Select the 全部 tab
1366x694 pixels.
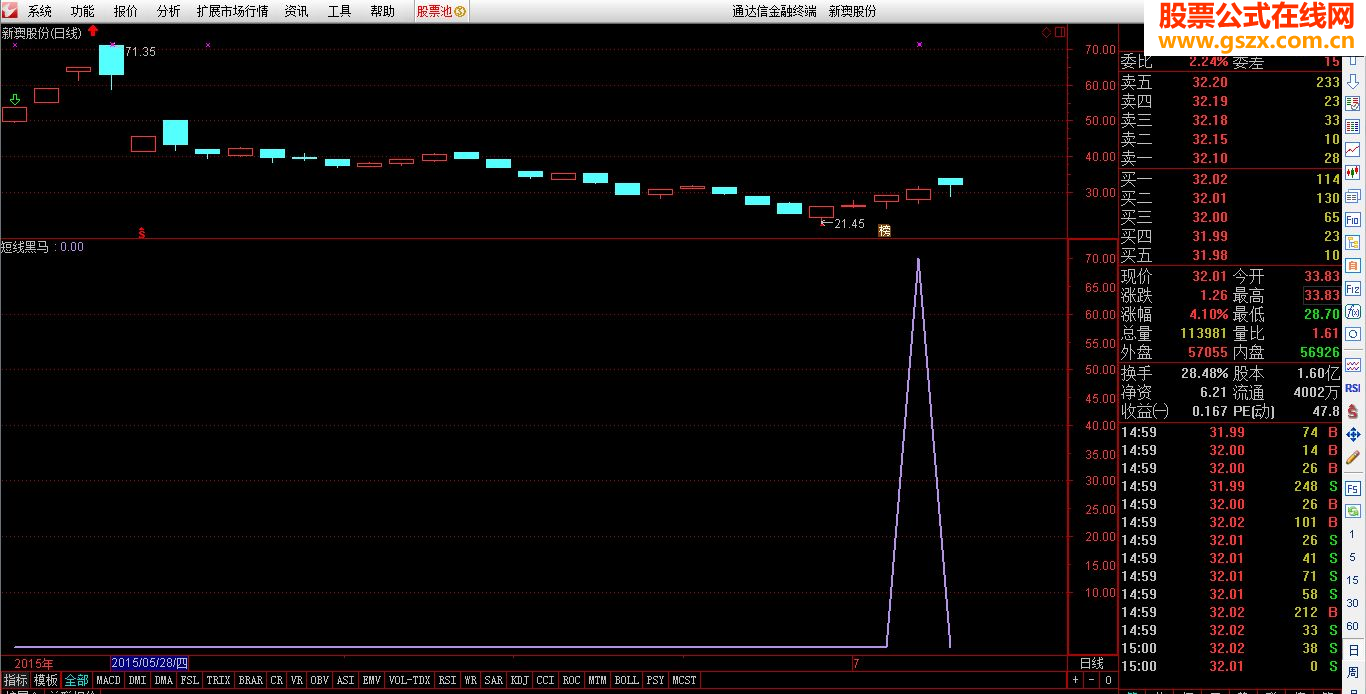tap(77, 680)
